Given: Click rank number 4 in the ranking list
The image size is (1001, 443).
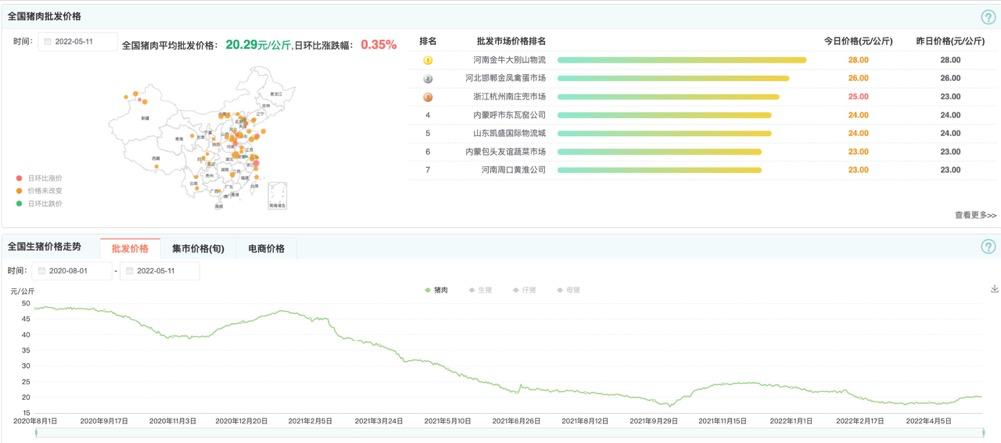Looking at the screenshot, I should [x=428, y=116].
